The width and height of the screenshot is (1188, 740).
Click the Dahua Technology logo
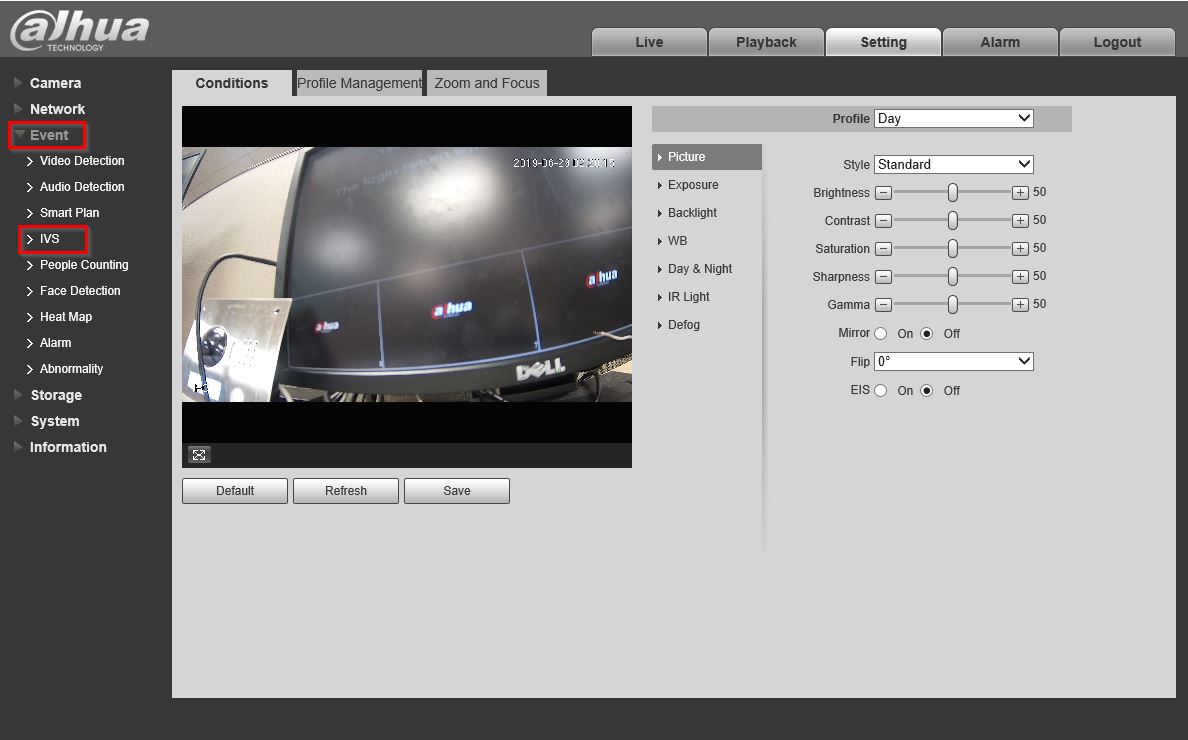point(80,30)
